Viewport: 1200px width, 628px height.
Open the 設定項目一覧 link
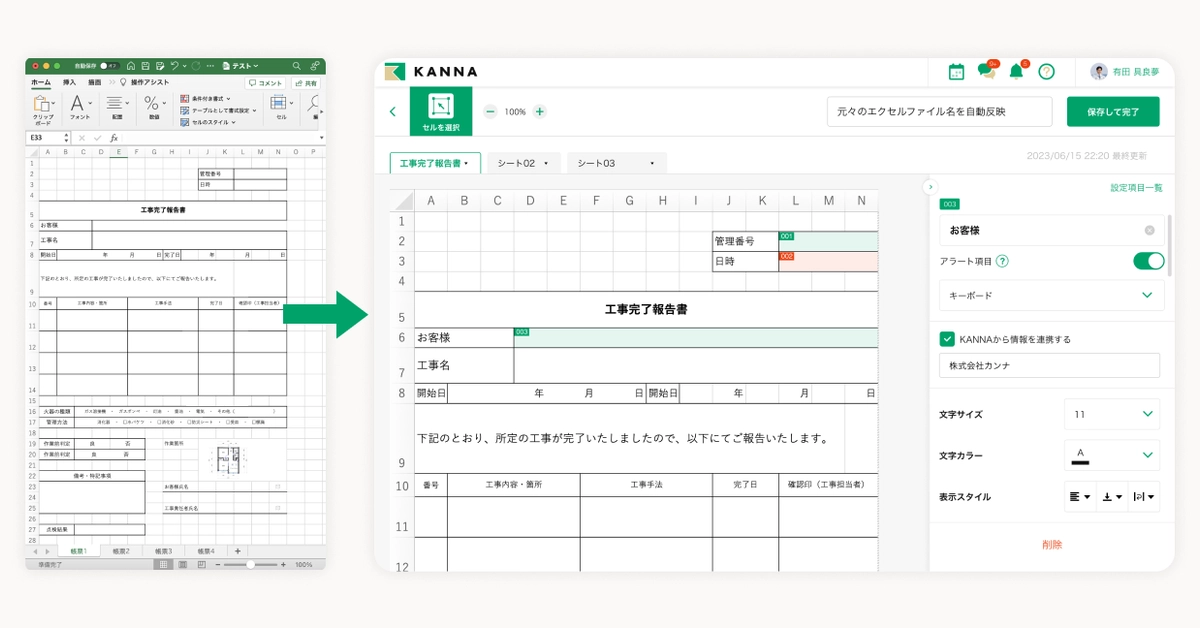pyautogui.click(x=1136, y=188)
